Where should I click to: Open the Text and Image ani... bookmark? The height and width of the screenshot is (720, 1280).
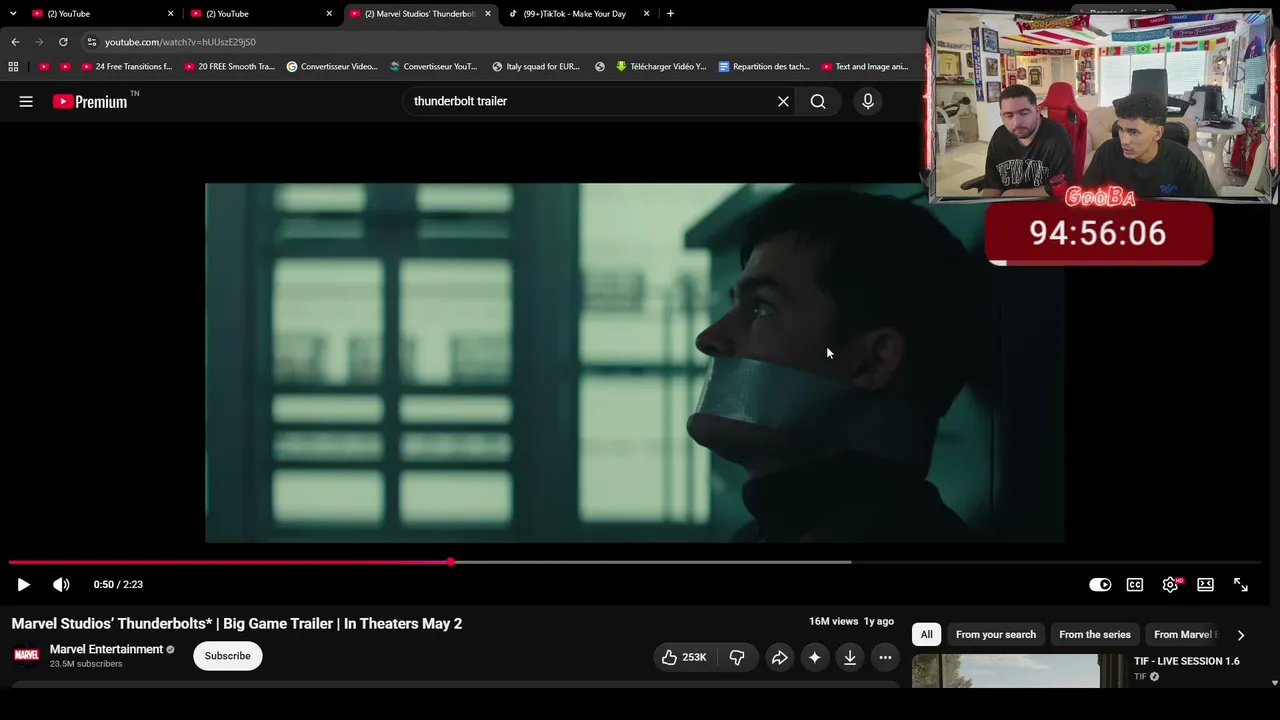865,67
